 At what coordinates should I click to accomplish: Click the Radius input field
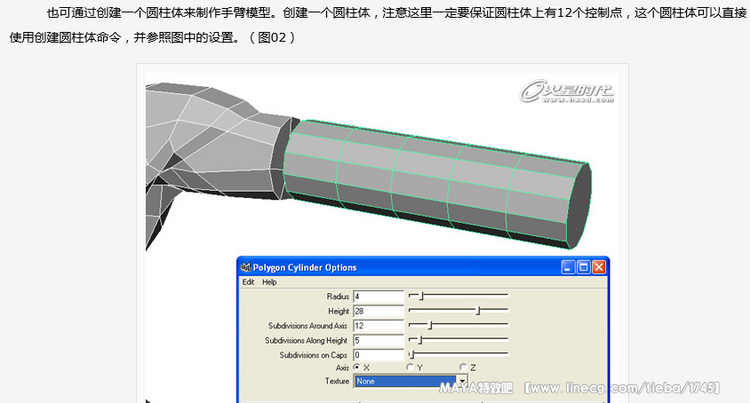pyautogui.click(x=376, y=297)
